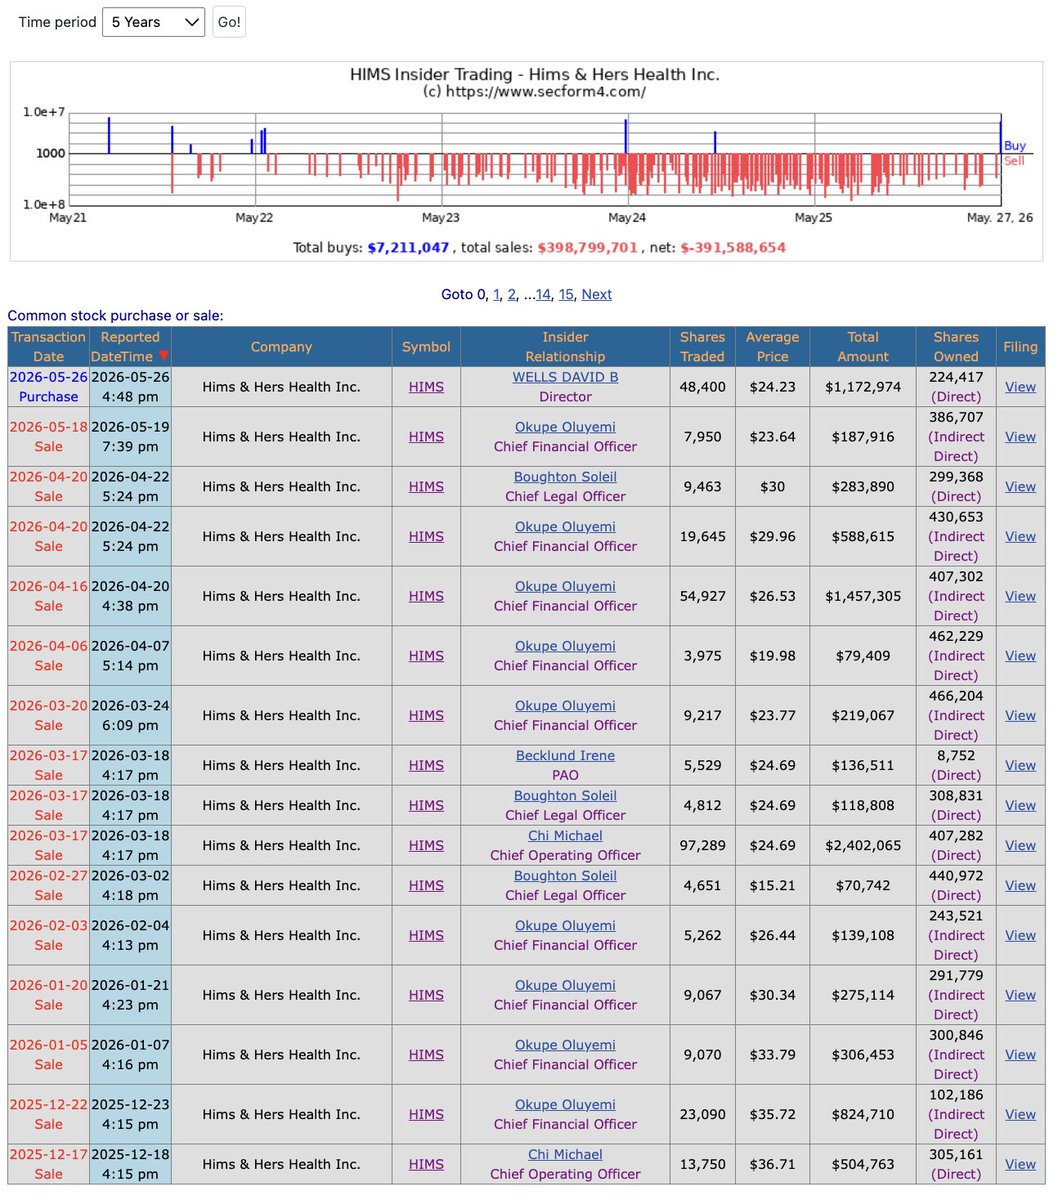Select the $15.21 average price cell

point(772,885)
